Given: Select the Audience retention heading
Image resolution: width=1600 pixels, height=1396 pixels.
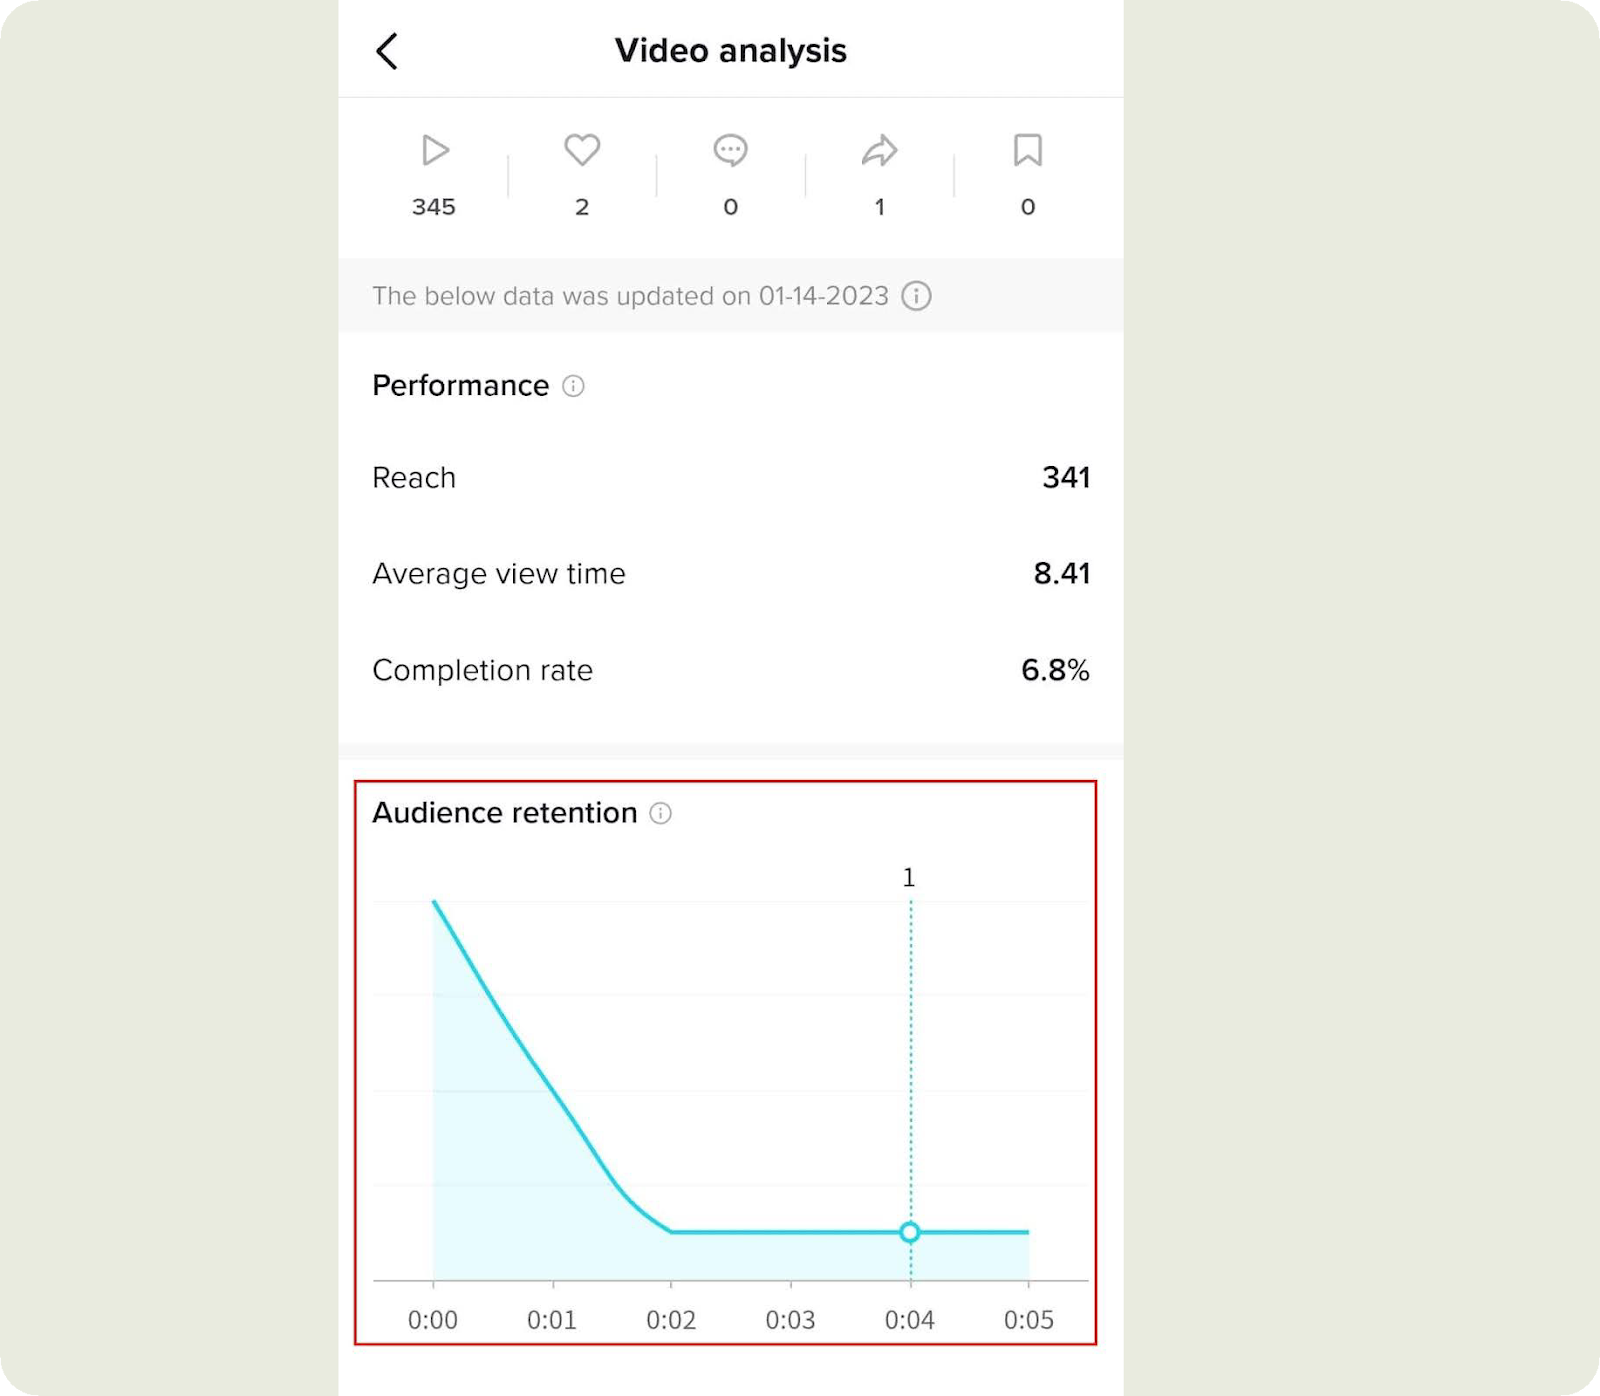Looking at the screenshot, I should [x=504, y=813].
